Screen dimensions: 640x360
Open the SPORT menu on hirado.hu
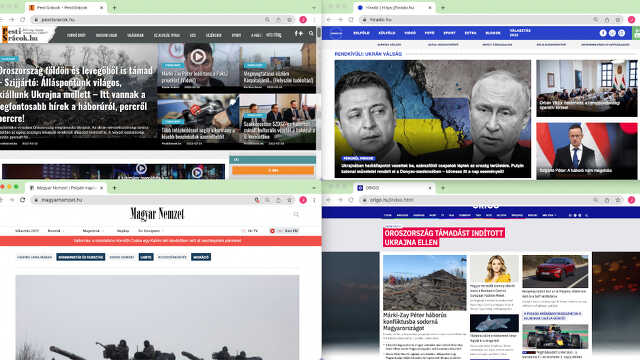449,33
